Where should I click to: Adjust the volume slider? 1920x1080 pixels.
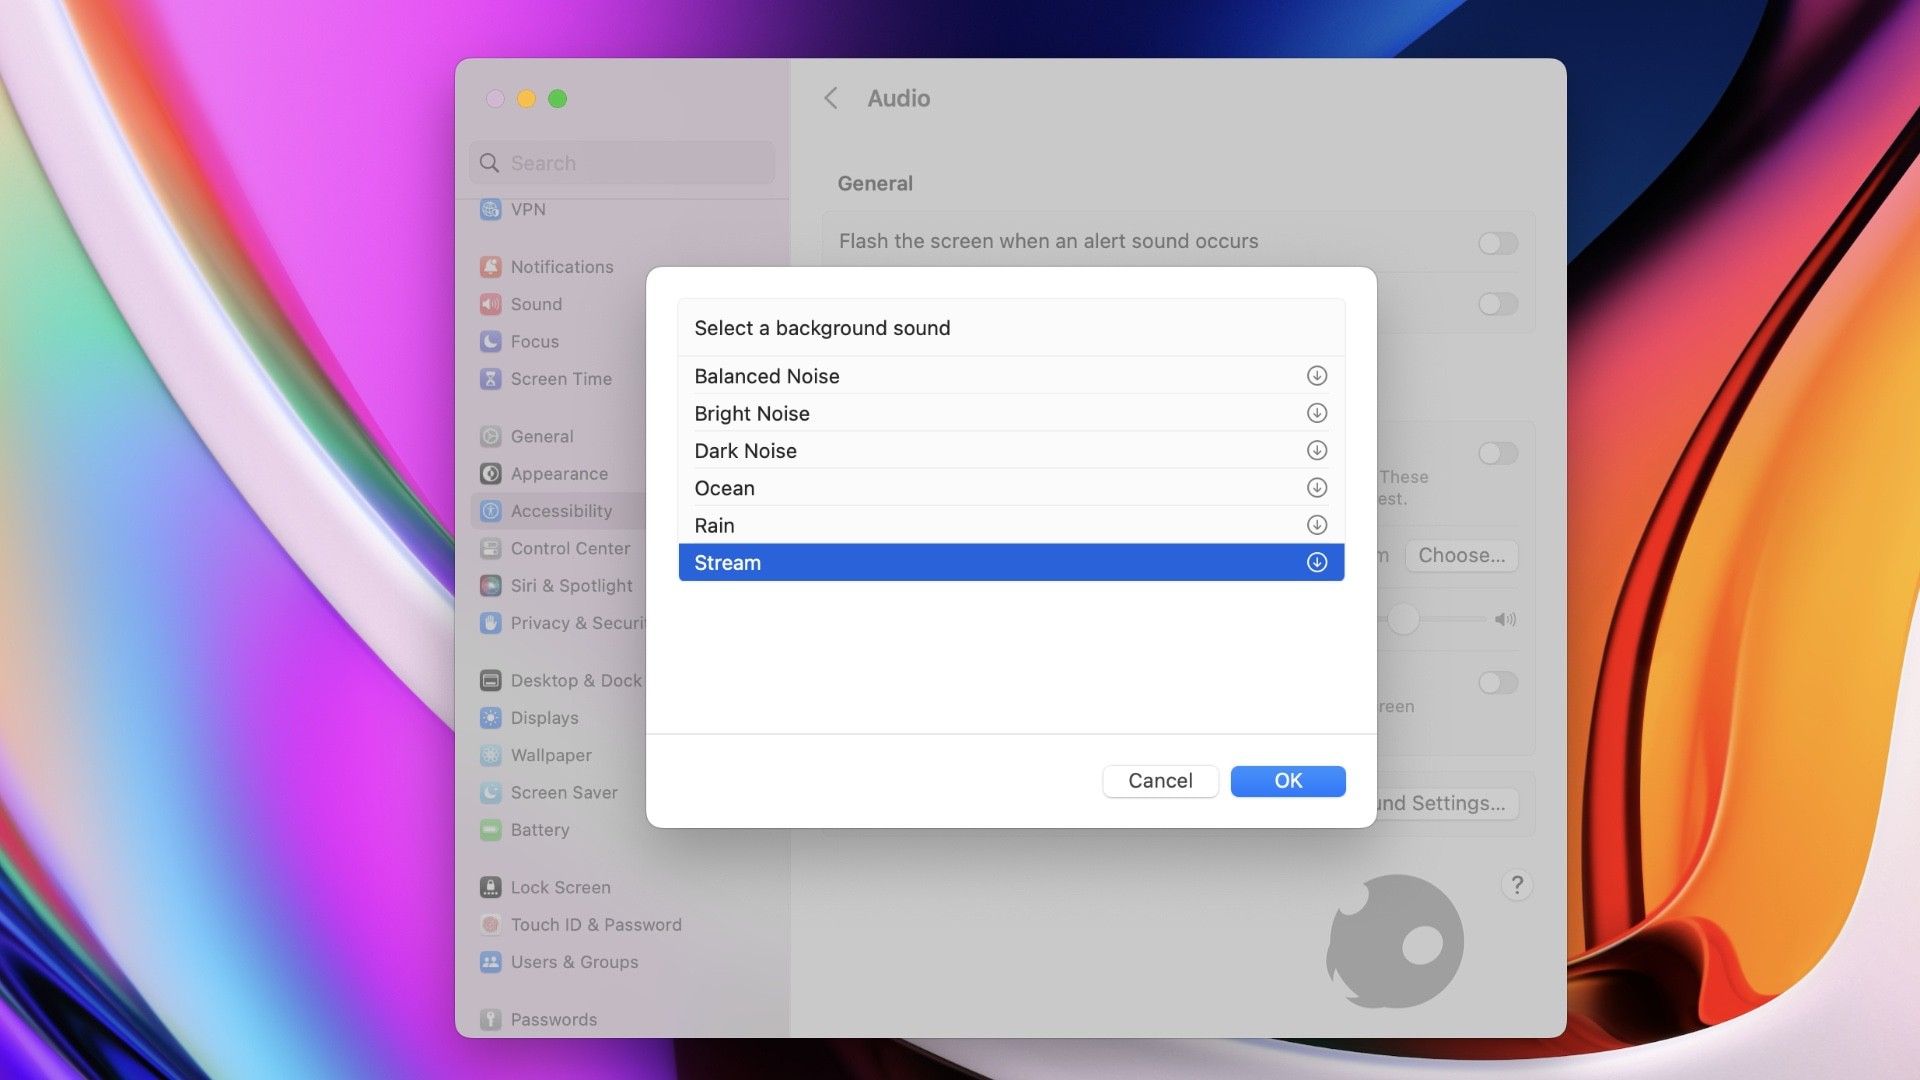pyautogui.click(x=1403, y=620)
